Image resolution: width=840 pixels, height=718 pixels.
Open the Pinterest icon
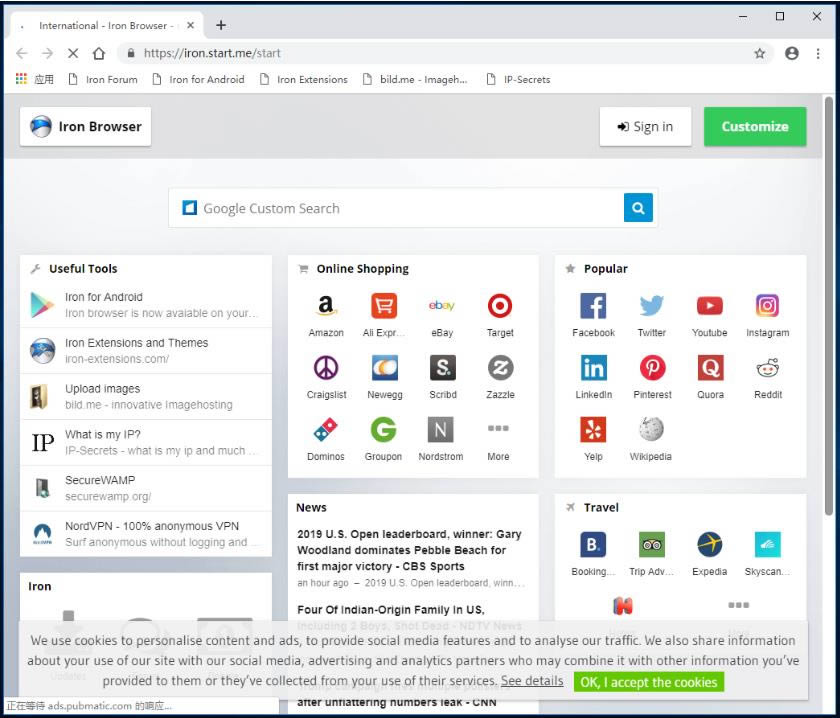click(652, 368)
